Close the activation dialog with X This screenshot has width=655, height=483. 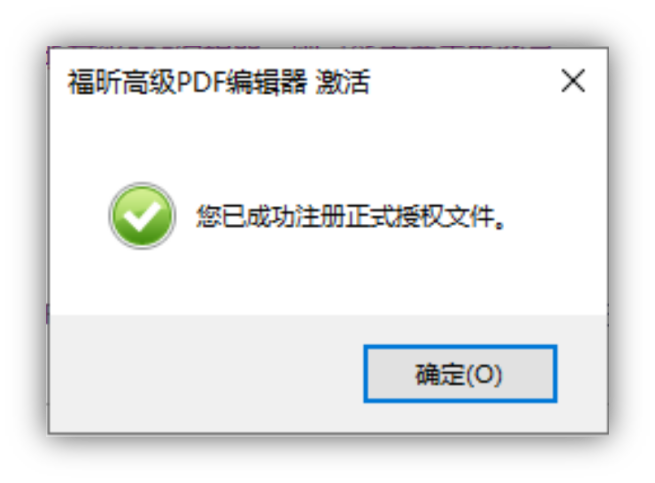(x=573, y=81)
